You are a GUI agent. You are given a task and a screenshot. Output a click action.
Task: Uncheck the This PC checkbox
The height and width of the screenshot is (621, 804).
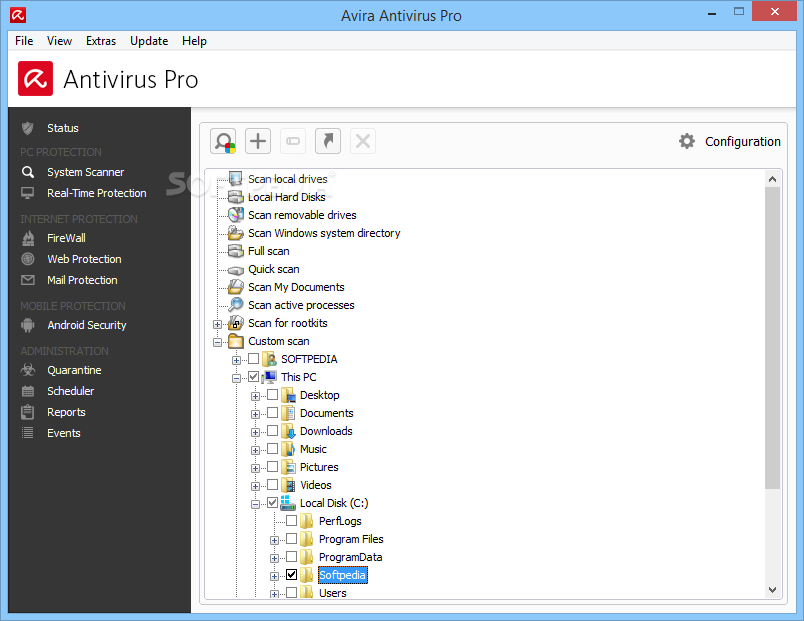[254, 376]
